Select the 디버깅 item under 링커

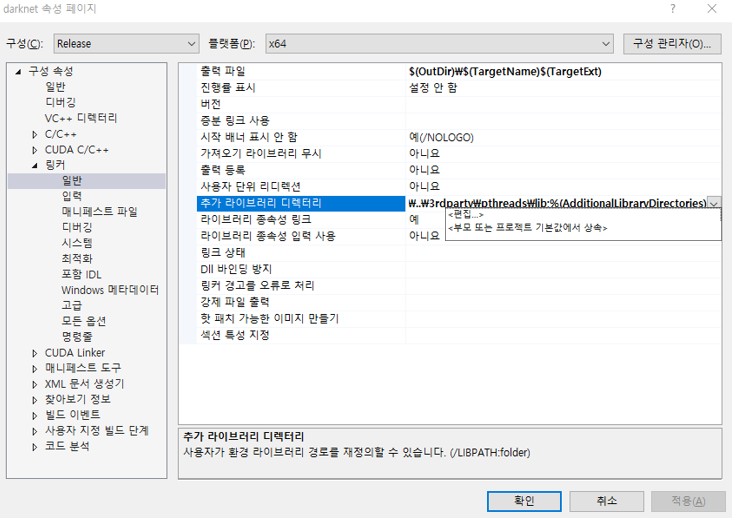pyautogui.click(x=77, y=228)
